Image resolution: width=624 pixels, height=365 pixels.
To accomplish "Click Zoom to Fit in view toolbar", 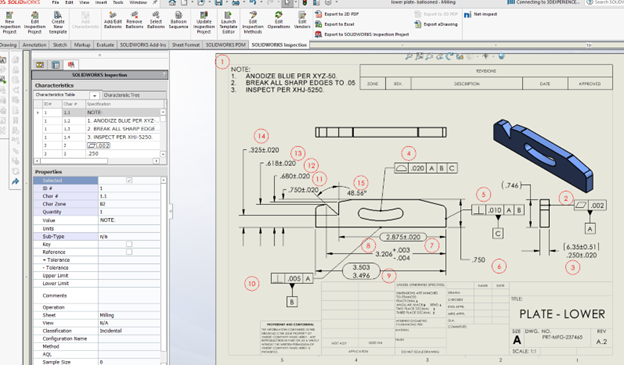I will click(x=409, y=57).
